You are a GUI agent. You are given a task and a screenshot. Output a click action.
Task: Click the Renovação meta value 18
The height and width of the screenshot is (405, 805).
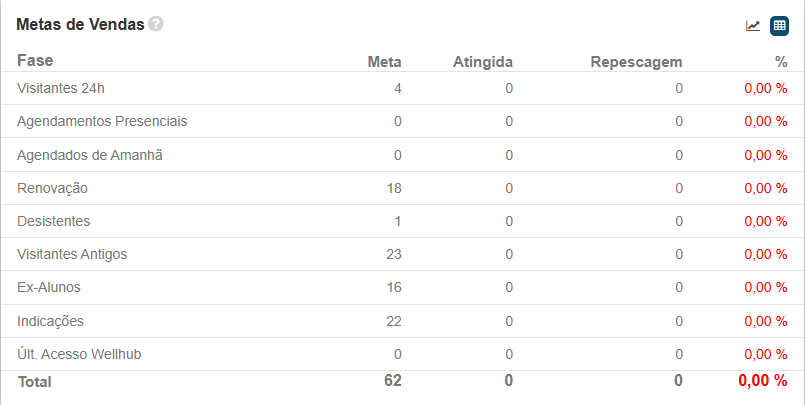pyautogui.click(x=393, y=188)
